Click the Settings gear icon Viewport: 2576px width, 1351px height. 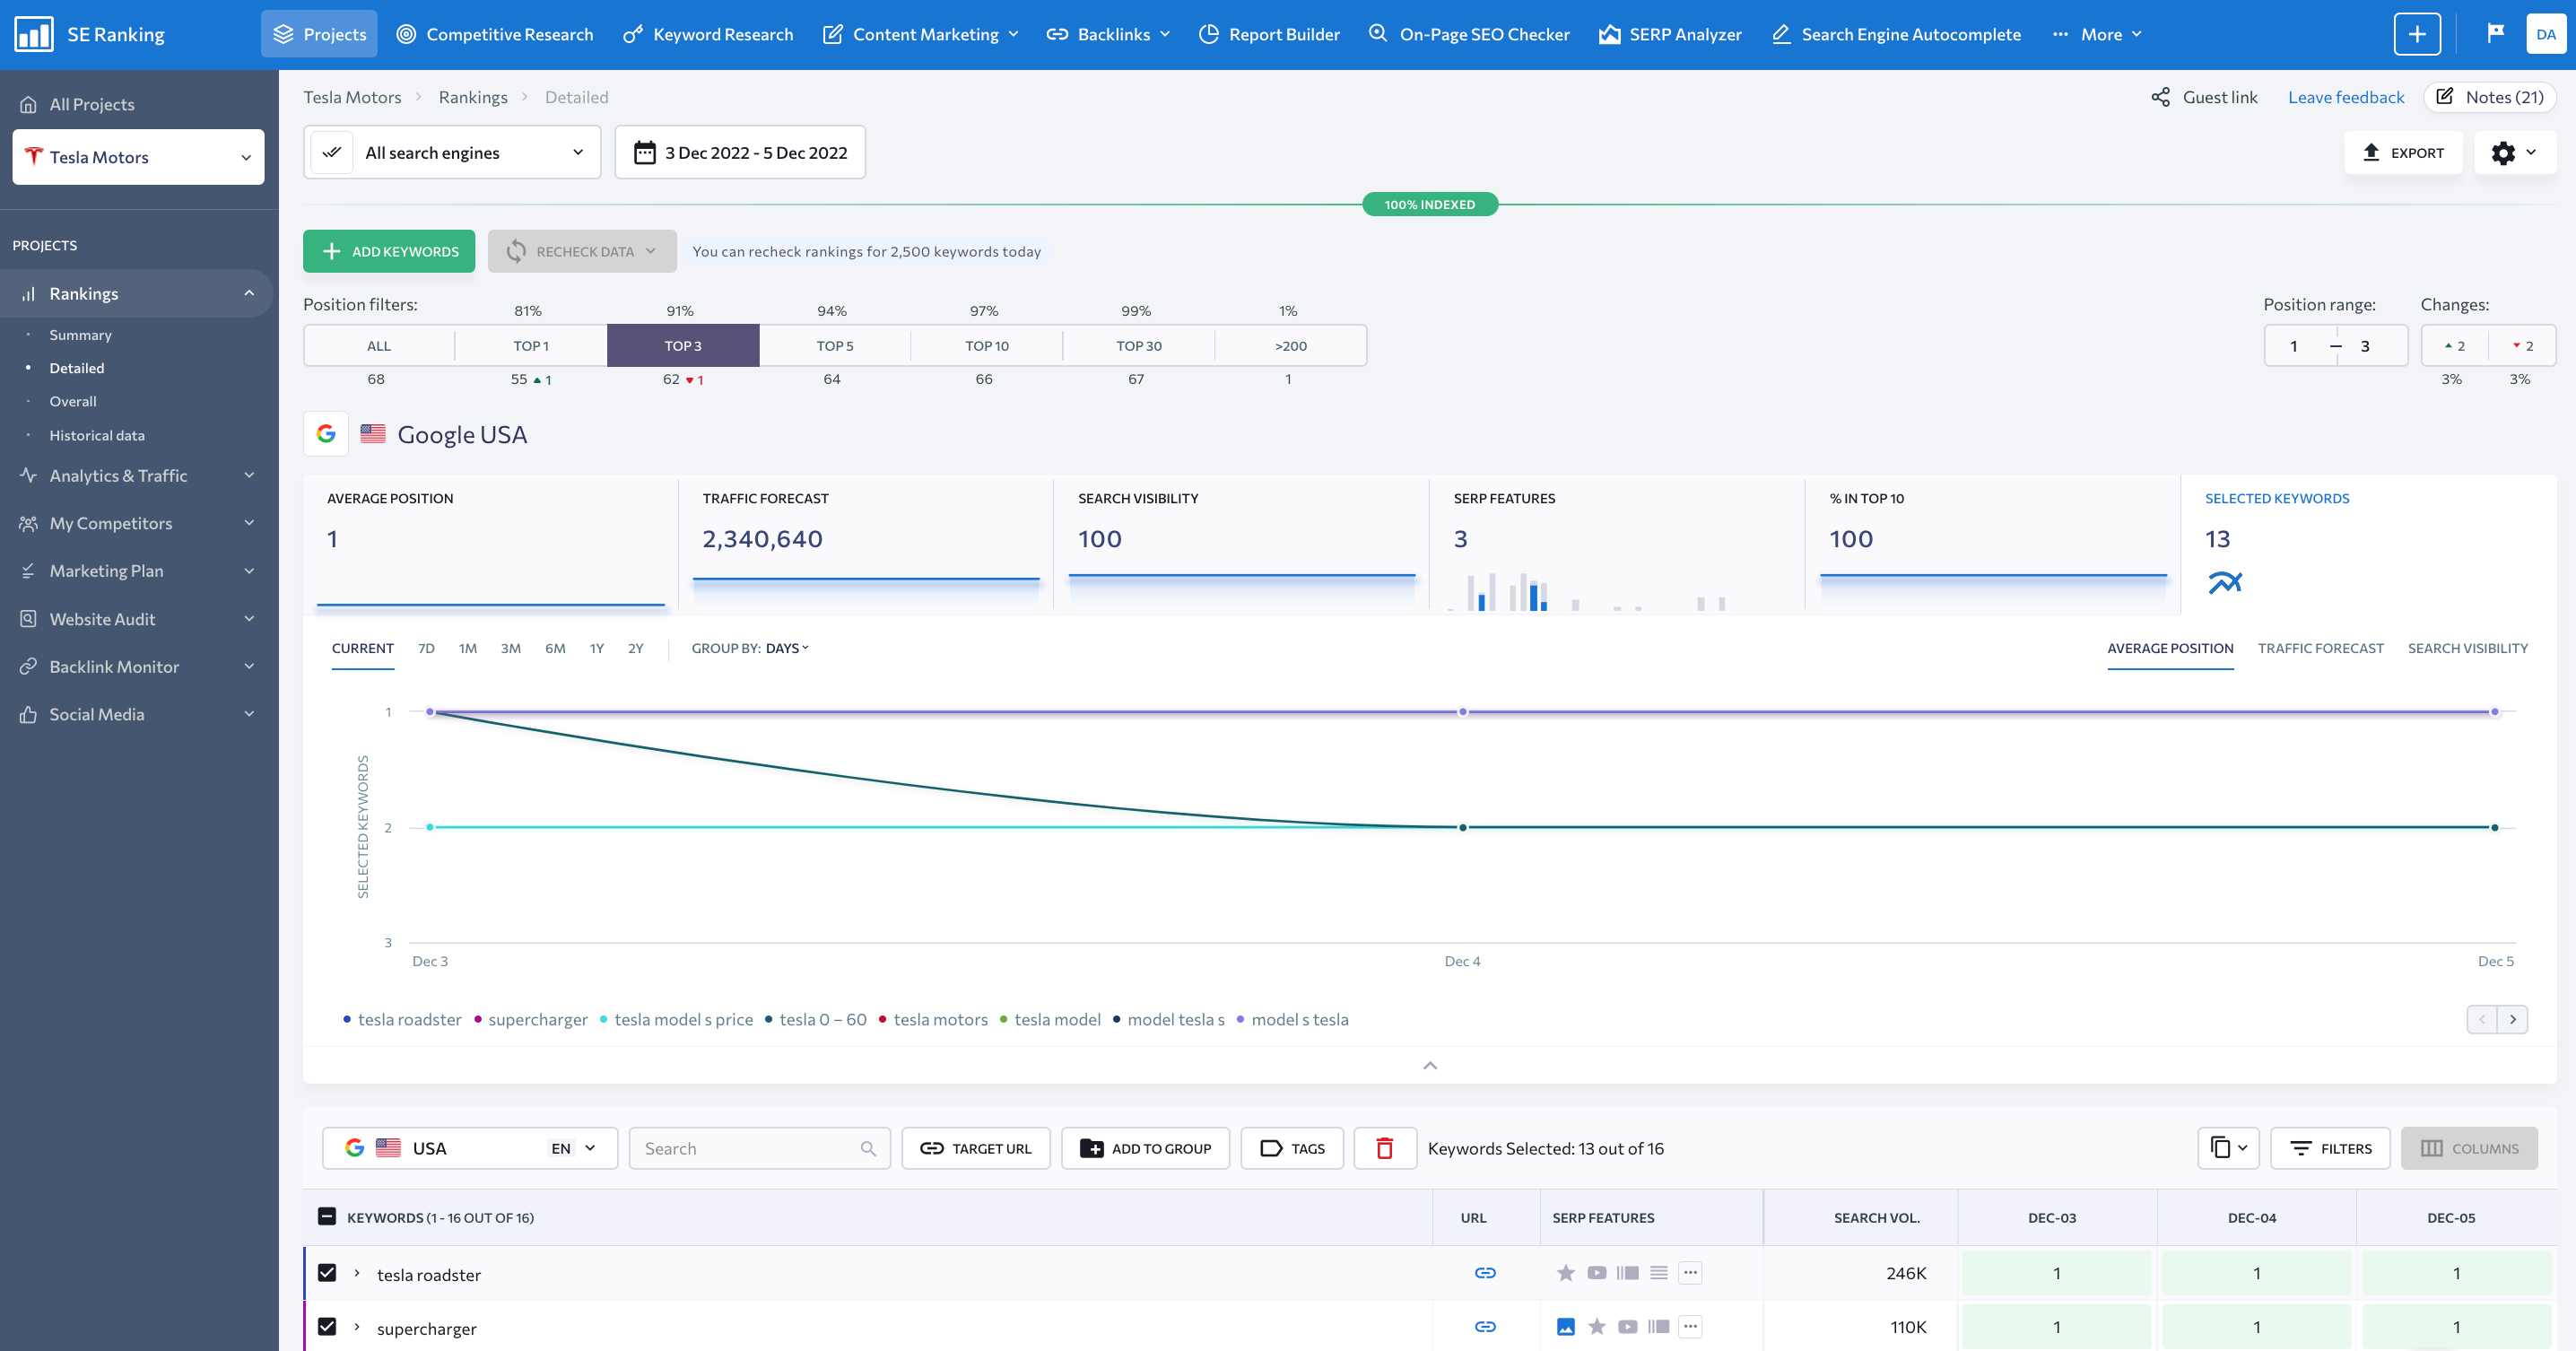pyautogui.click(x=2506, y=152)
